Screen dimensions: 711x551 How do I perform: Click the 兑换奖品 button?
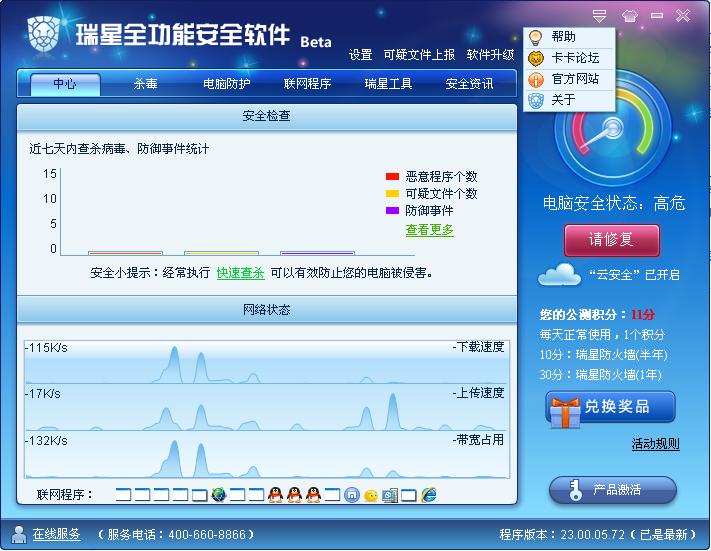pyautogui.click(x=611, y=407)
